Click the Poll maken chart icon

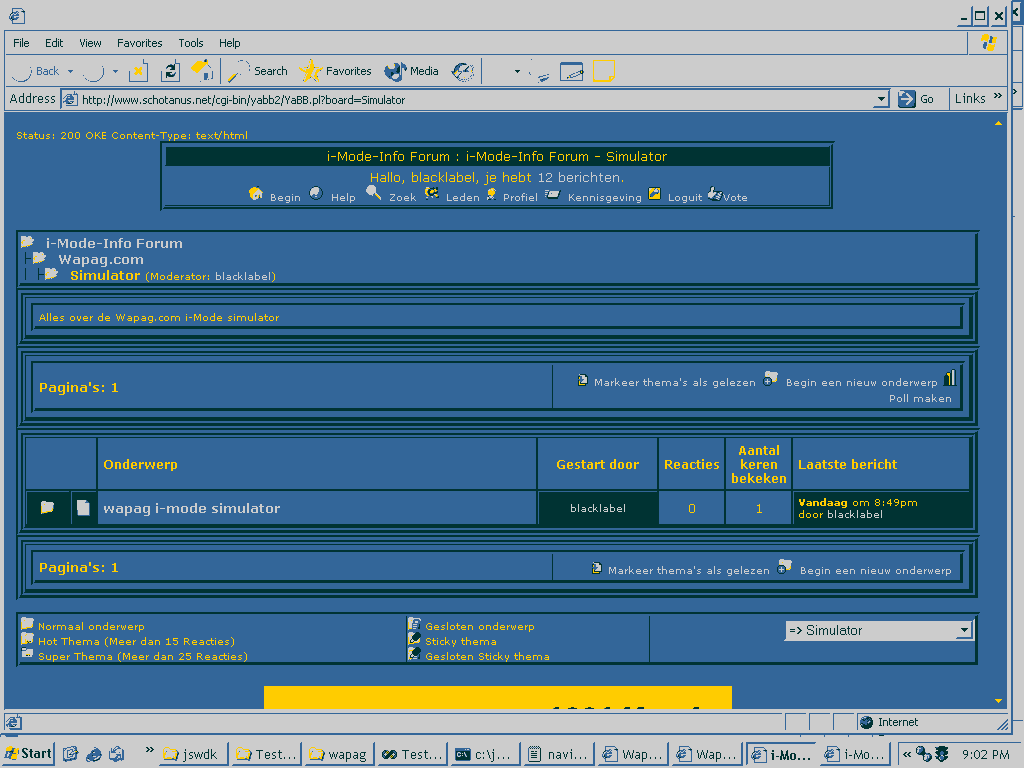tap(949, 378)
